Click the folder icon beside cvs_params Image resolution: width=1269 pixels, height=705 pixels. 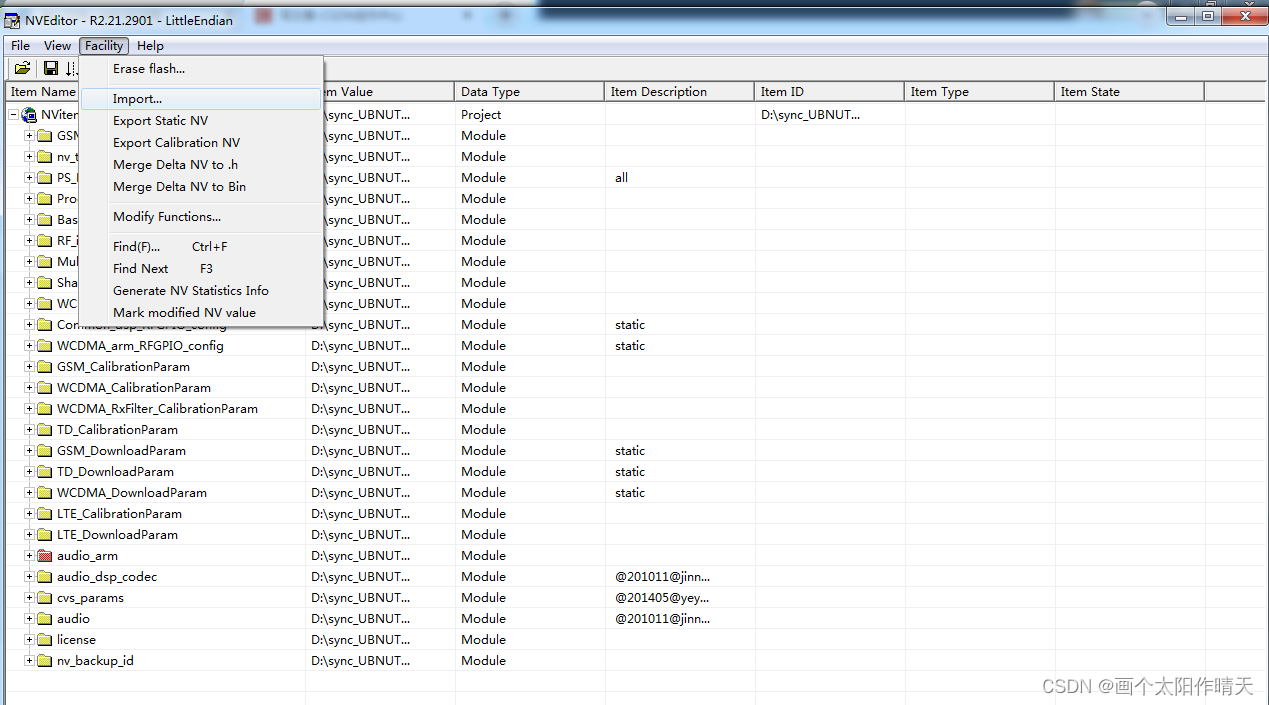pyautogui.click(x=44, y=598)
